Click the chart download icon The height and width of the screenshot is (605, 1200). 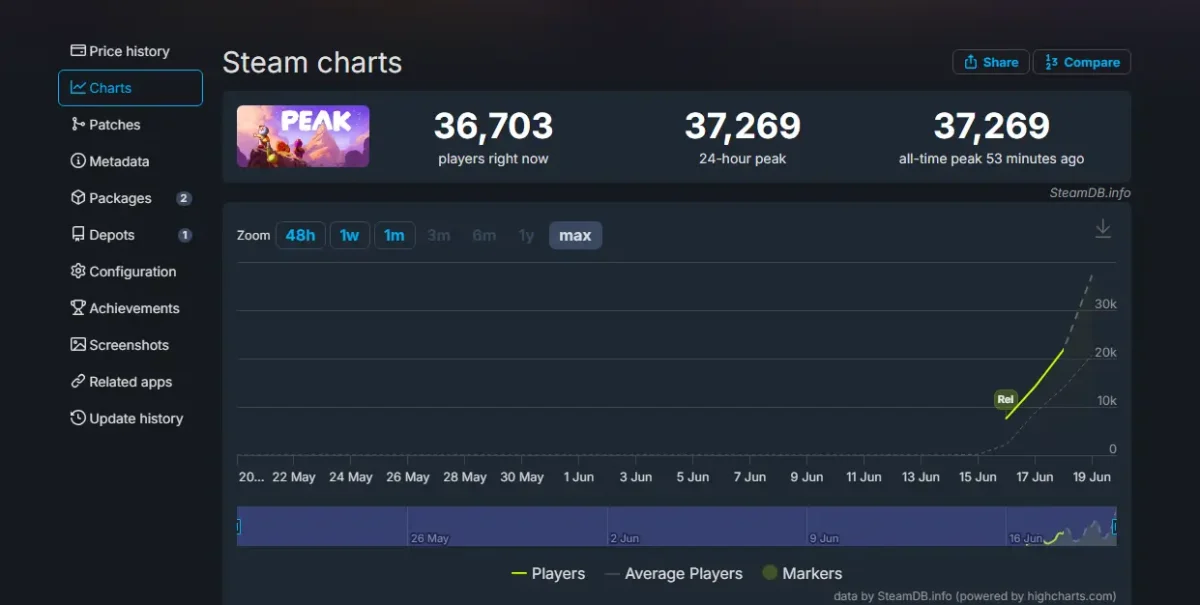click(x=1103, y=229)
